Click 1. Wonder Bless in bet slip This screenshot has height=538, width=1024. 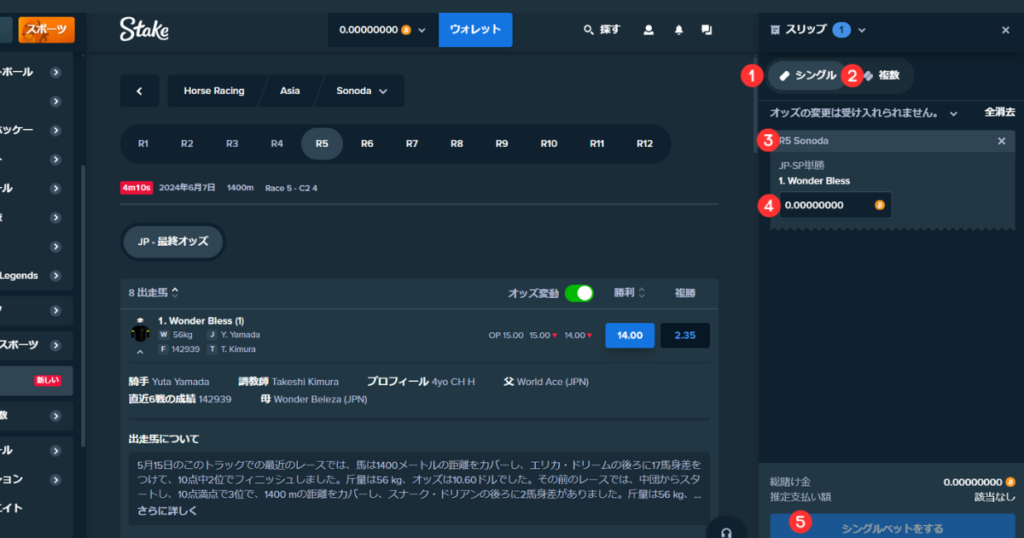[x=814, y=181]
